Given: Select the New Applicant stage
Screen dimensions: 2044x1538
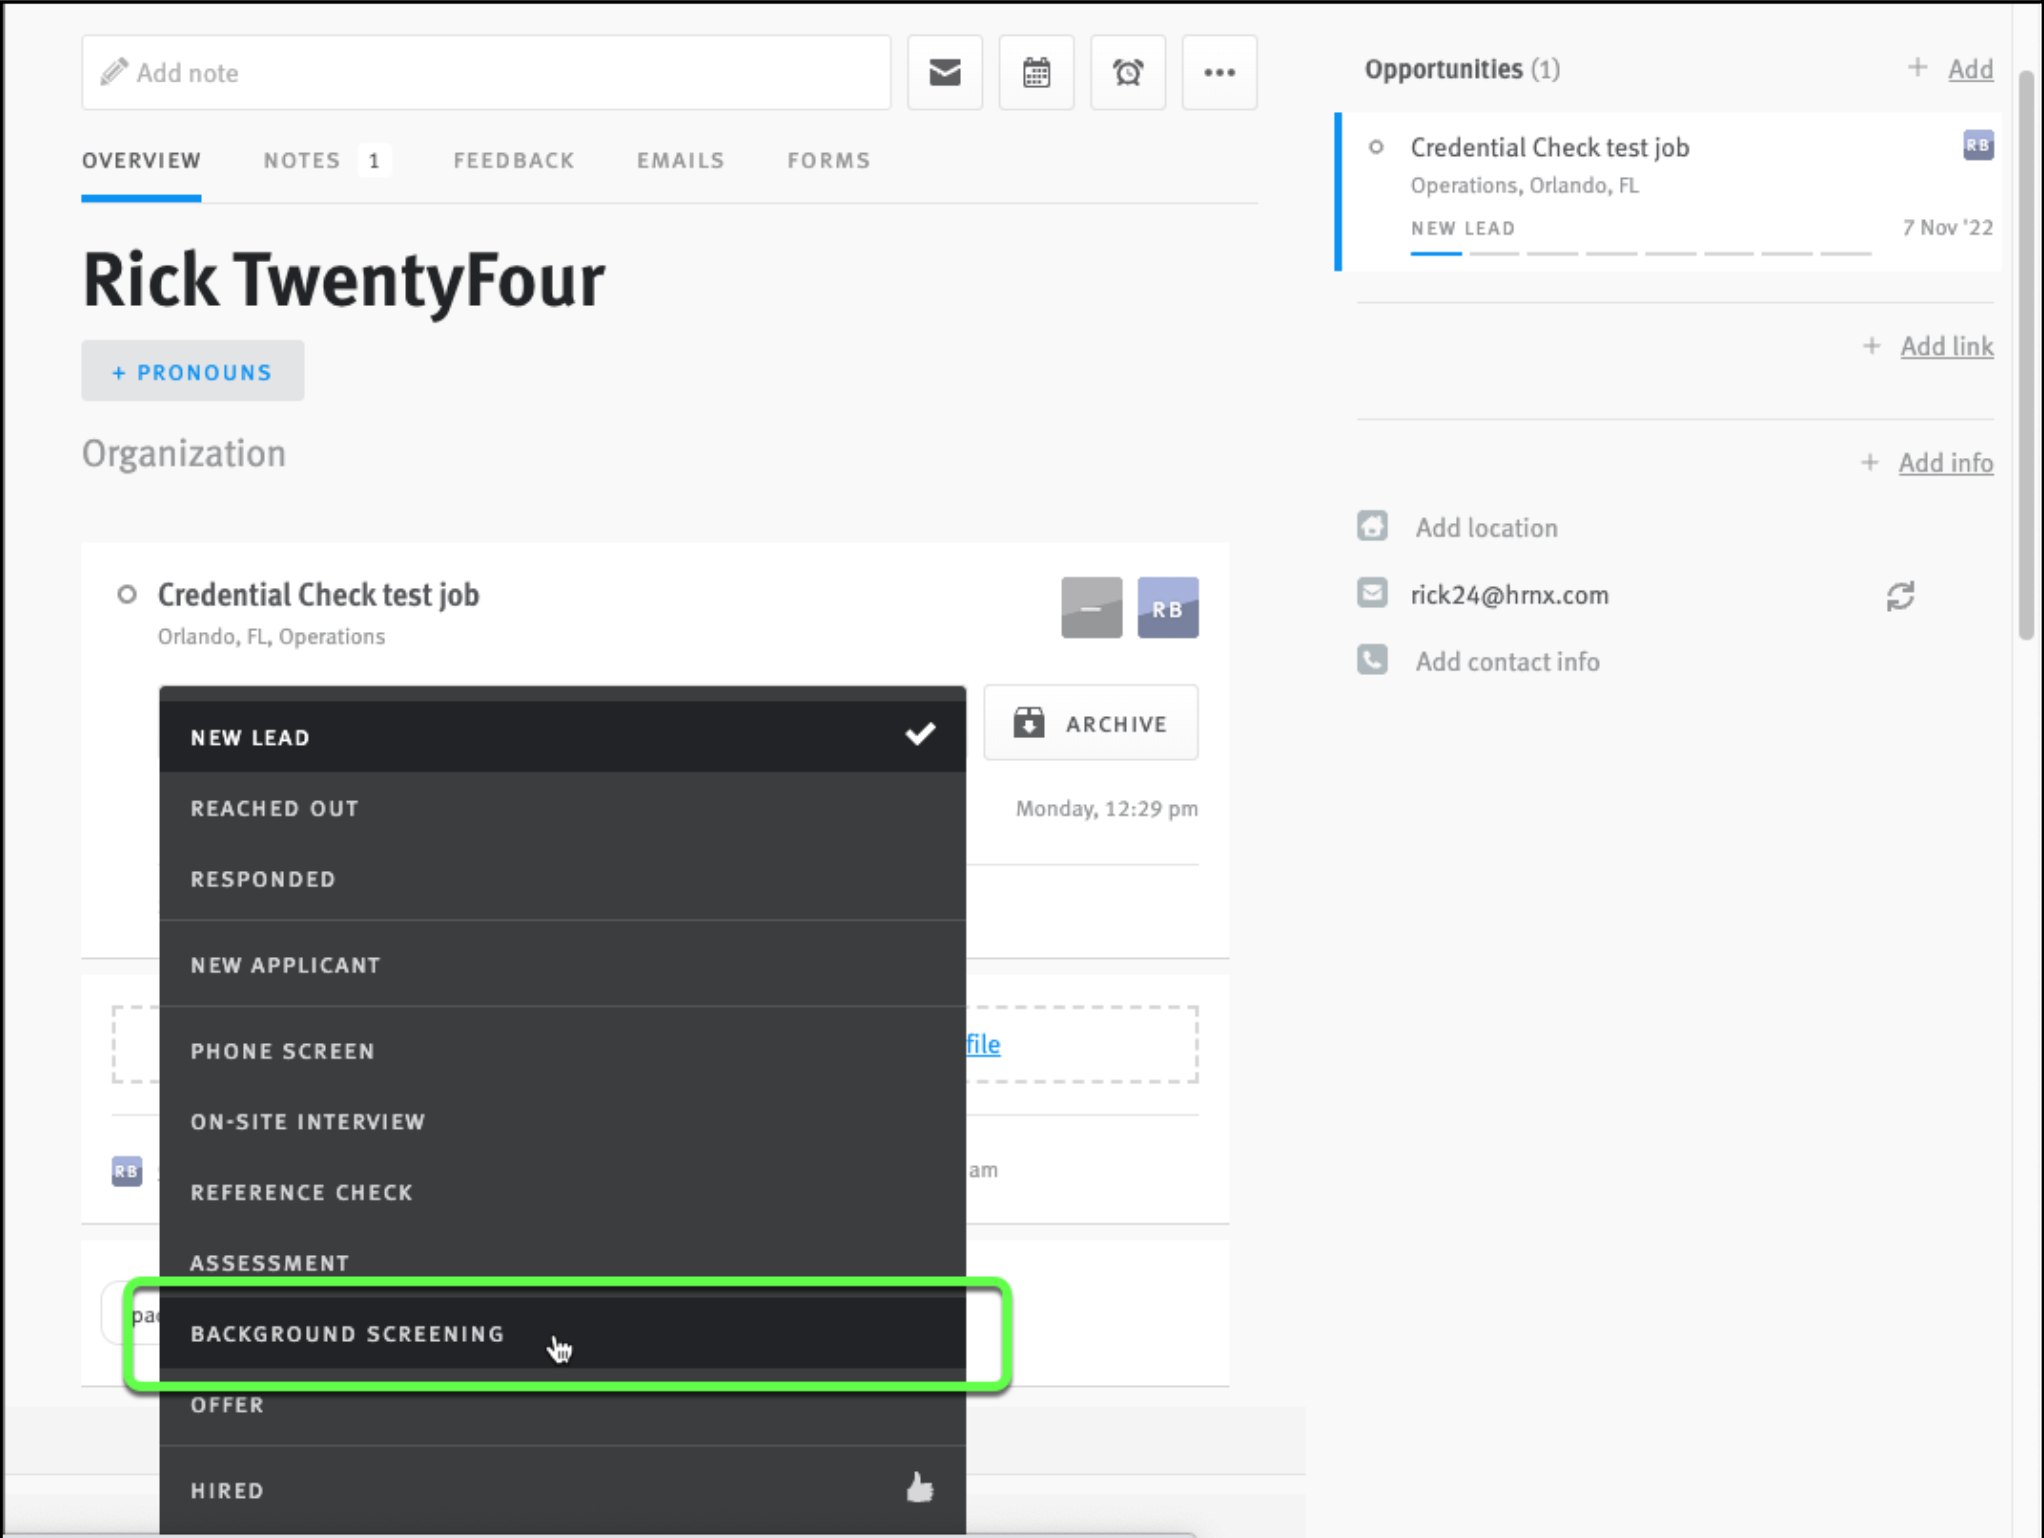Looking at the screenshot, I should click(x=562, y=965).
